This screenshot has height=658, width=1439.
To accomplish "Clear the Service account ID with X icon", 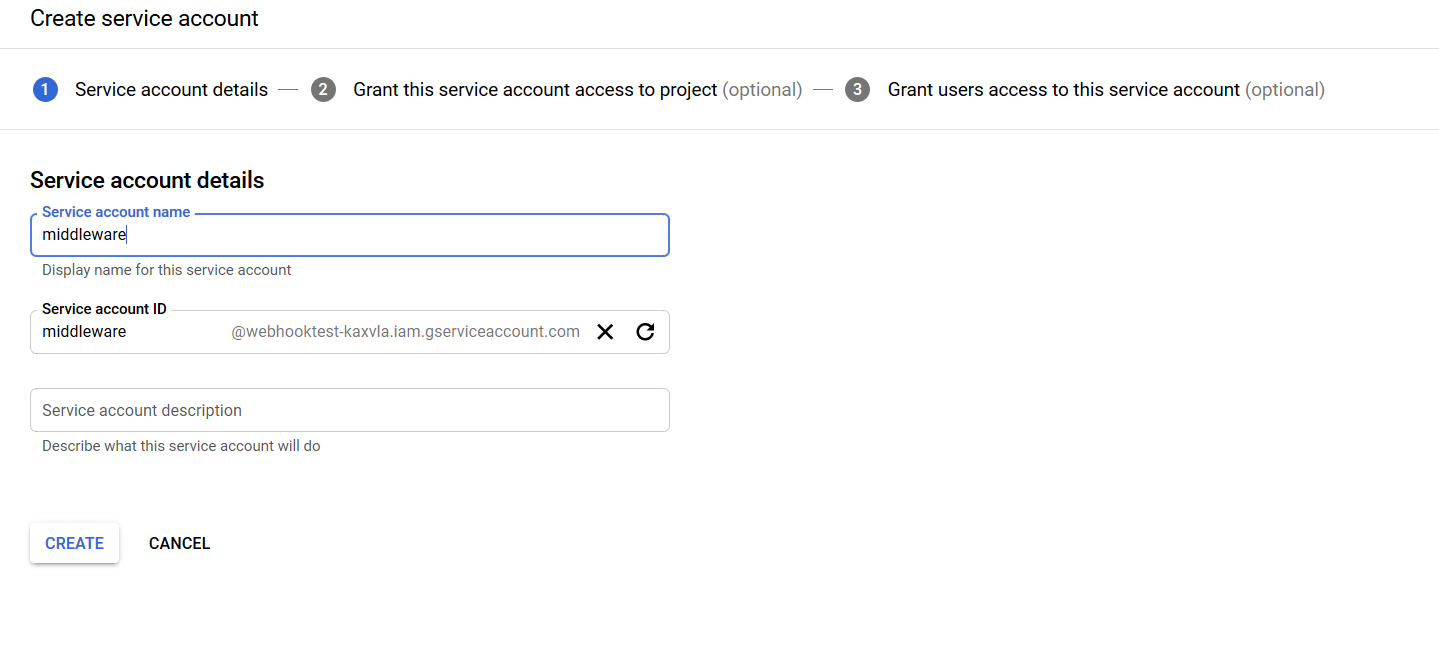I will point(605,332).
